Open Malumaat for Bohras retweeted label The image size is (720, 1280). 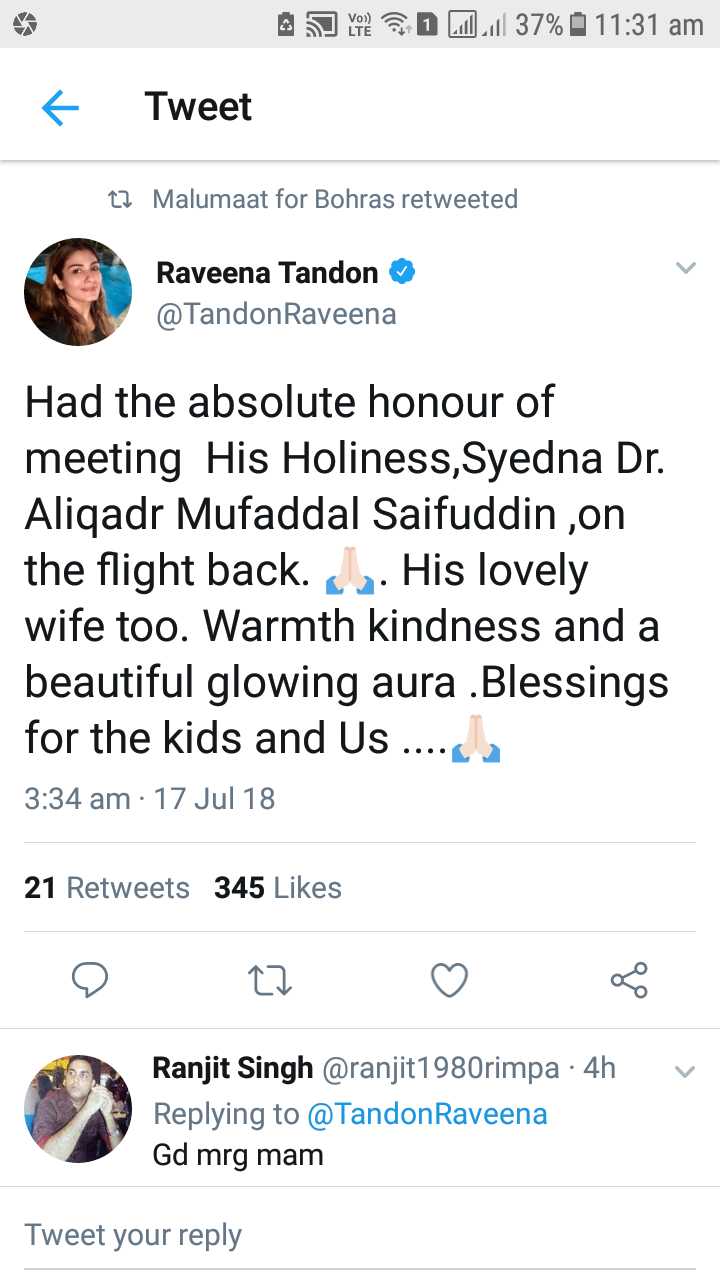pos(335,199)
